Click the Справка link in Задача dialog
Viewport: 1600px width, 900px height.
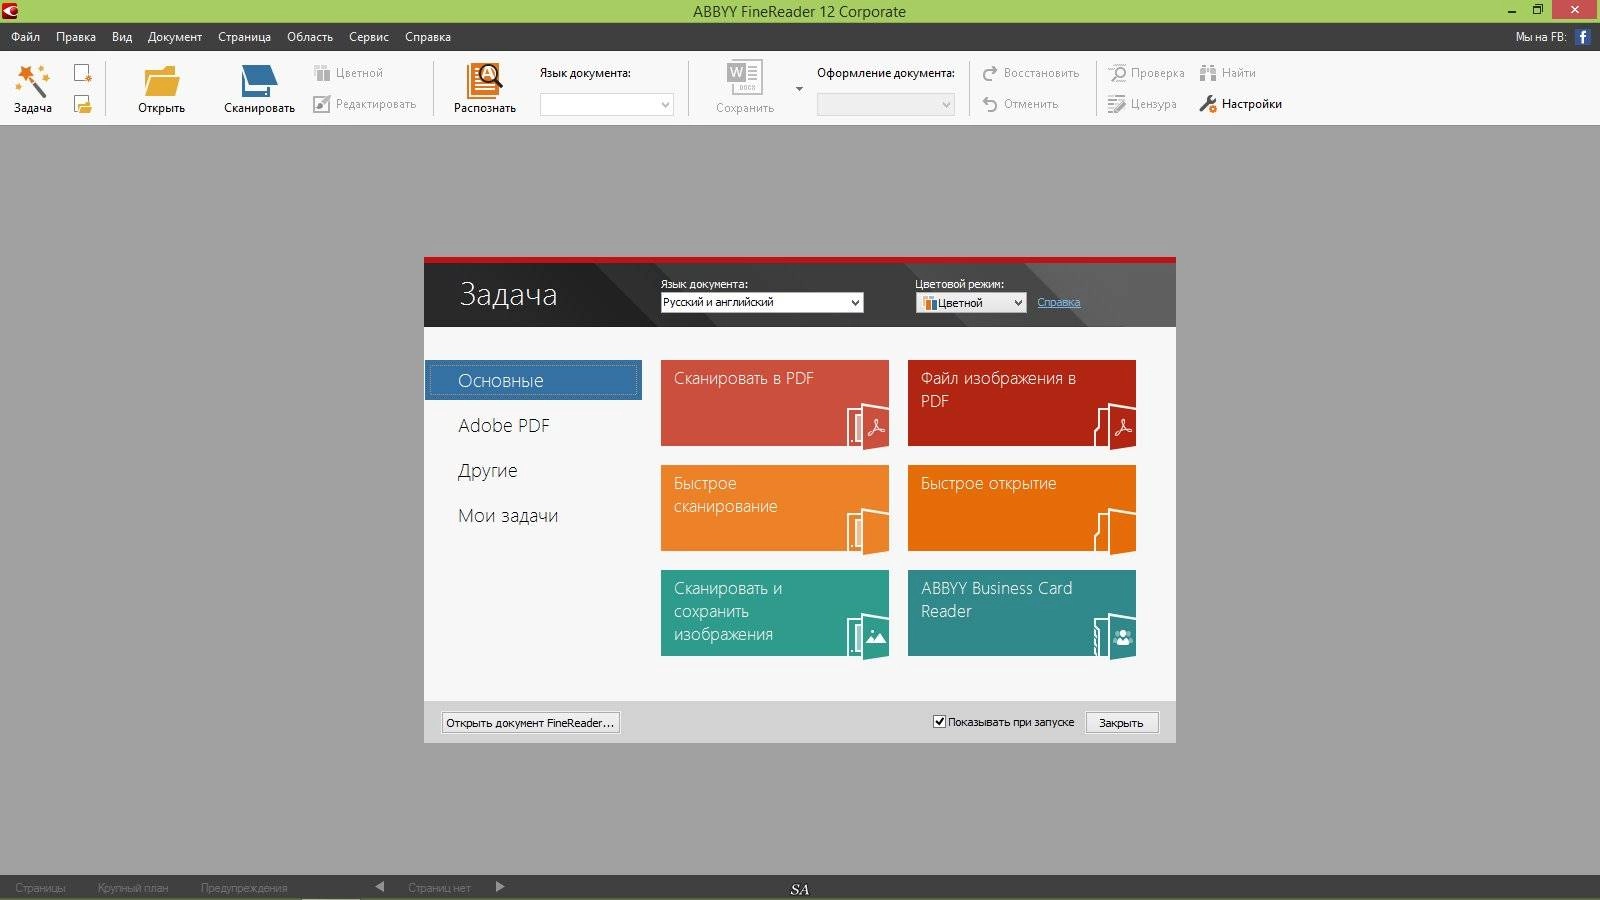tap(1059, 302)
